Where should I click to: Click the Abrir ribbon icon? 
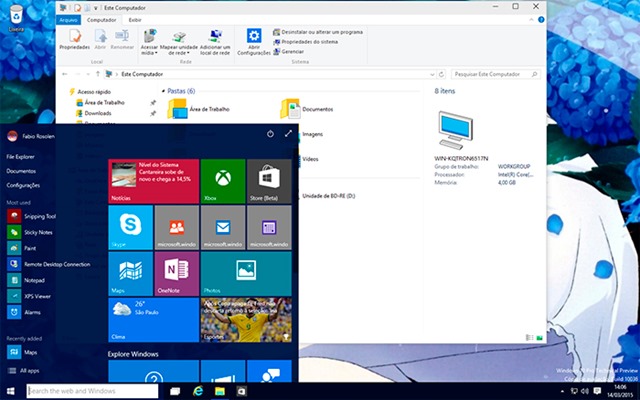pos(100,39)
